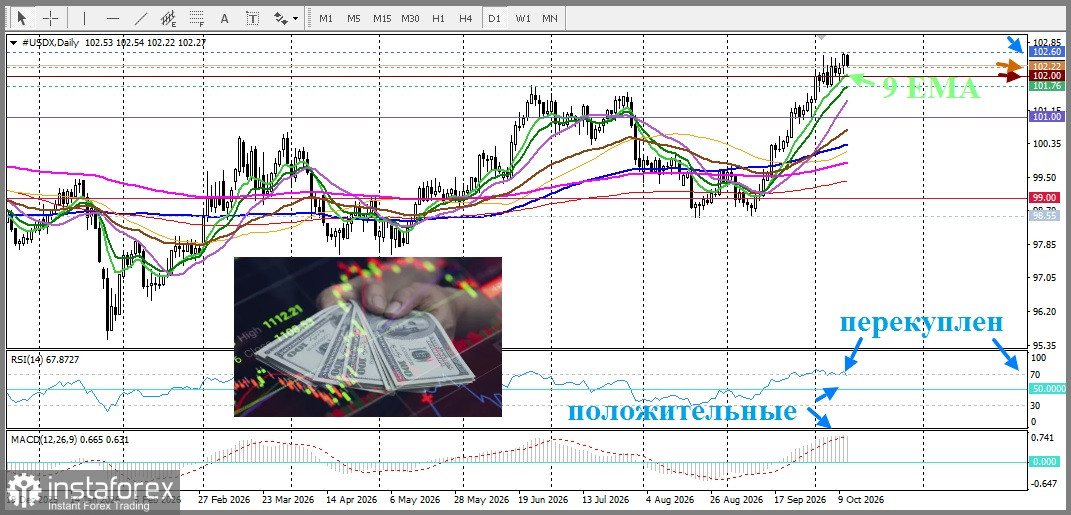Switch chart to M15 timeframe
The image size is (1071, 515).
(x=382, y=18)
